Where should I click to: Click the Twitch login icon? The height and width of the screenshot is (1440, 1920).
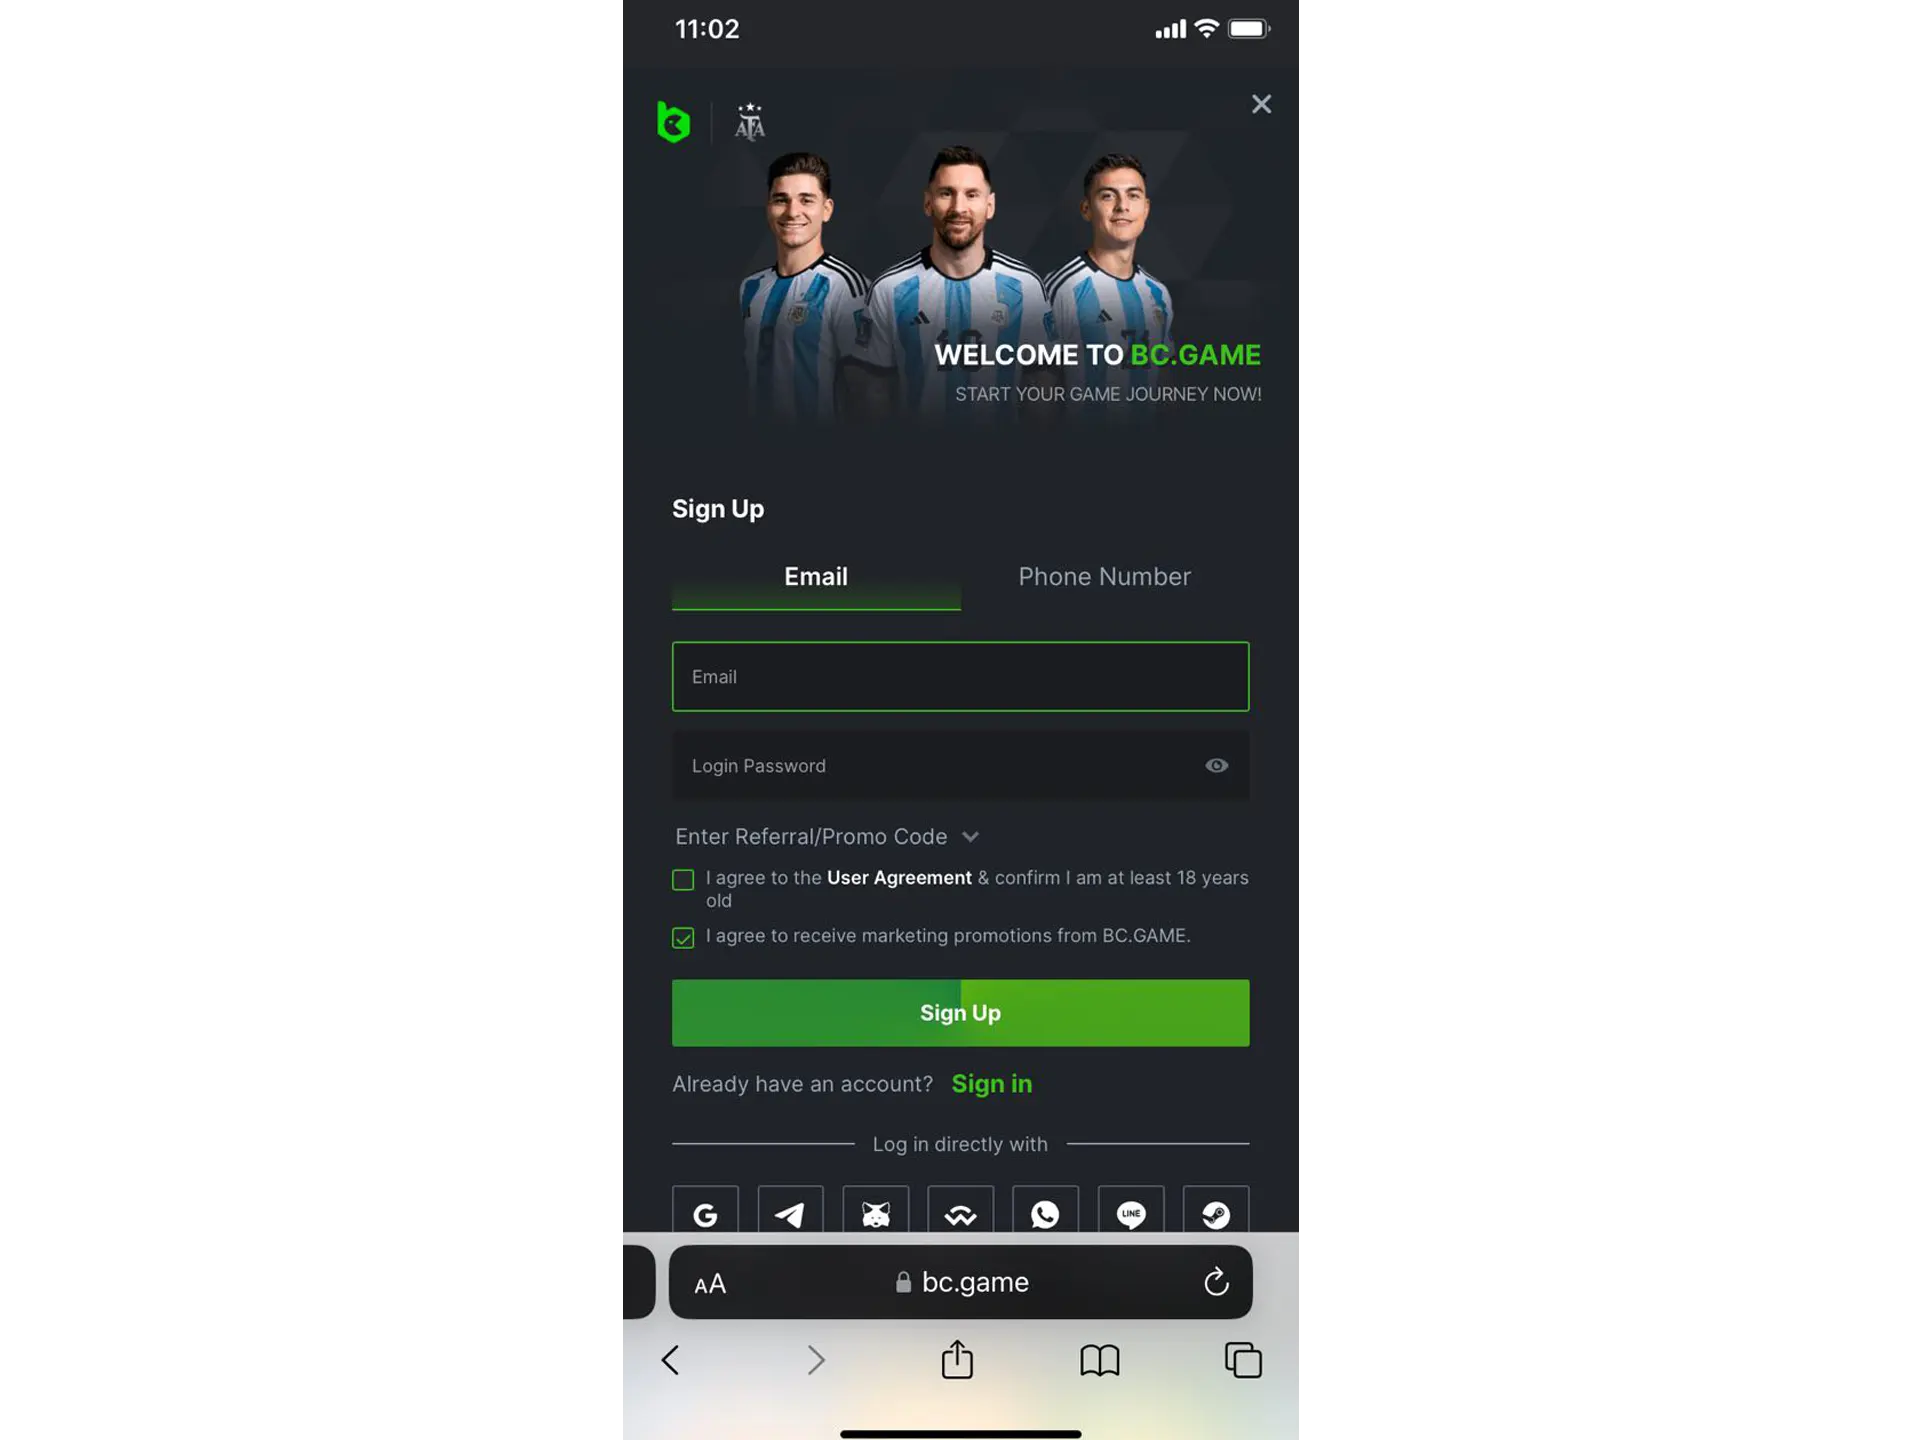coord(1215,1213)
